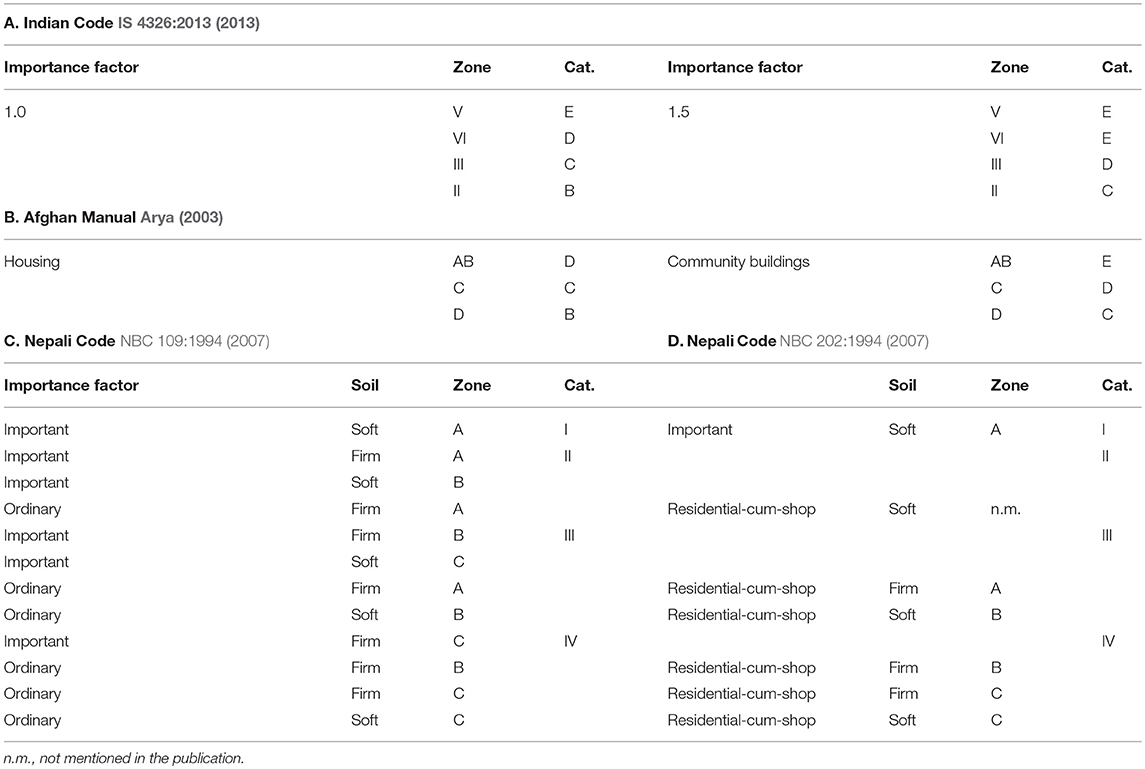Open the IS 4326:2013 (2013) reference link

coord(188,23)
